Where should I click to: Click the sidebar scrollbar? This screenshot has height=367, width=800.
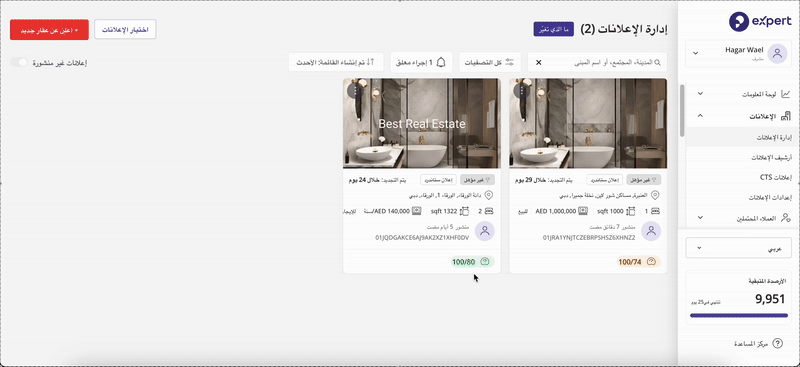point(682,110)
